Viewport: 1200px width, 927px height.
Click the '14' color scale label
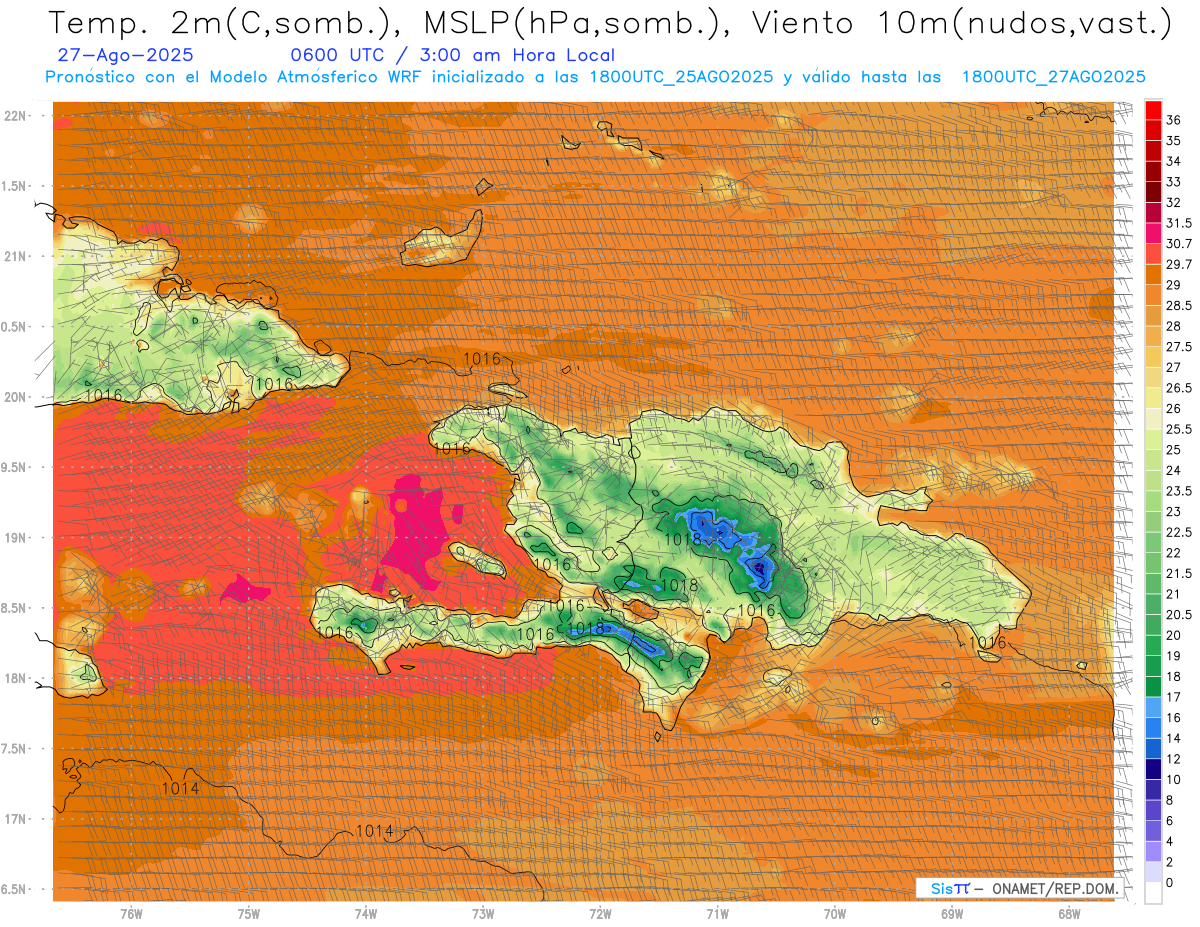tap(1174, 738)
